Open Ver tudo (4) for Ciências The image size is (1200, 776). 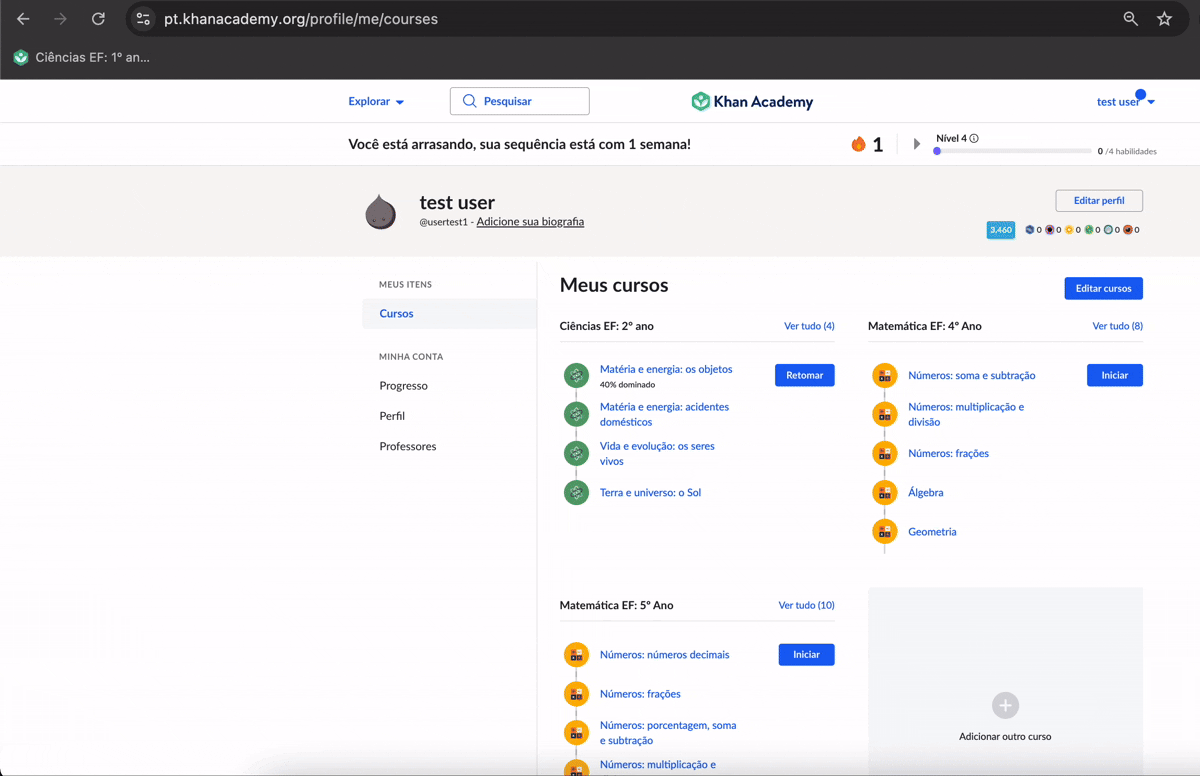click(809, 326)
